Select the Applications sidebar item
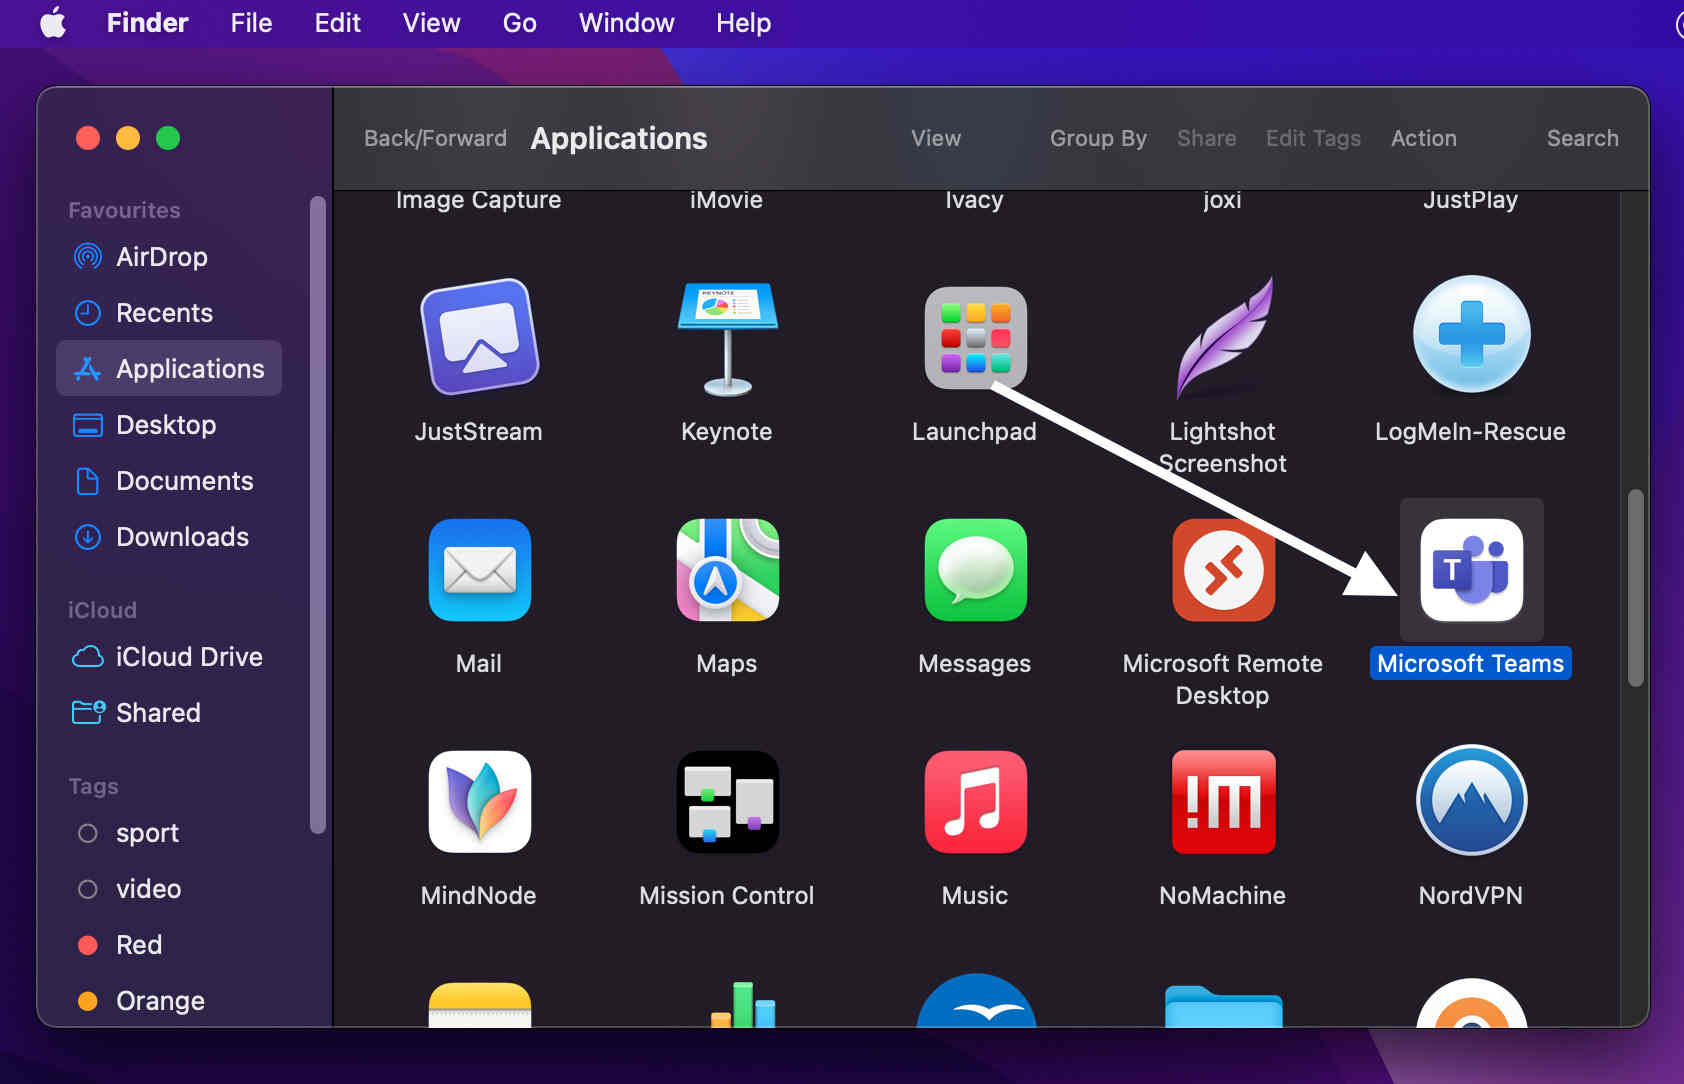 [x=169, y=368]
